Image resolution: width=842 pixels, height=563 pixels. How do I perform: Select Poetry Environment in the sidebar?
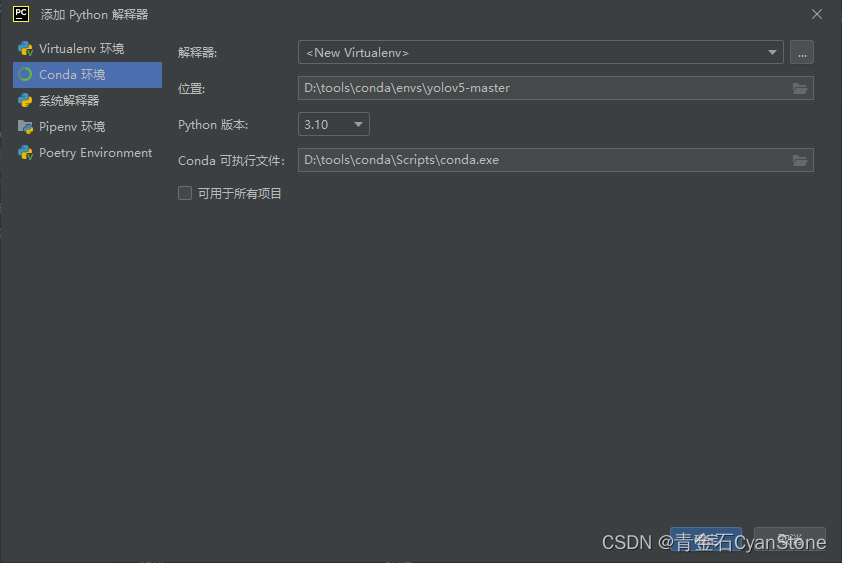pyautogui.click(x=87, y=153)
